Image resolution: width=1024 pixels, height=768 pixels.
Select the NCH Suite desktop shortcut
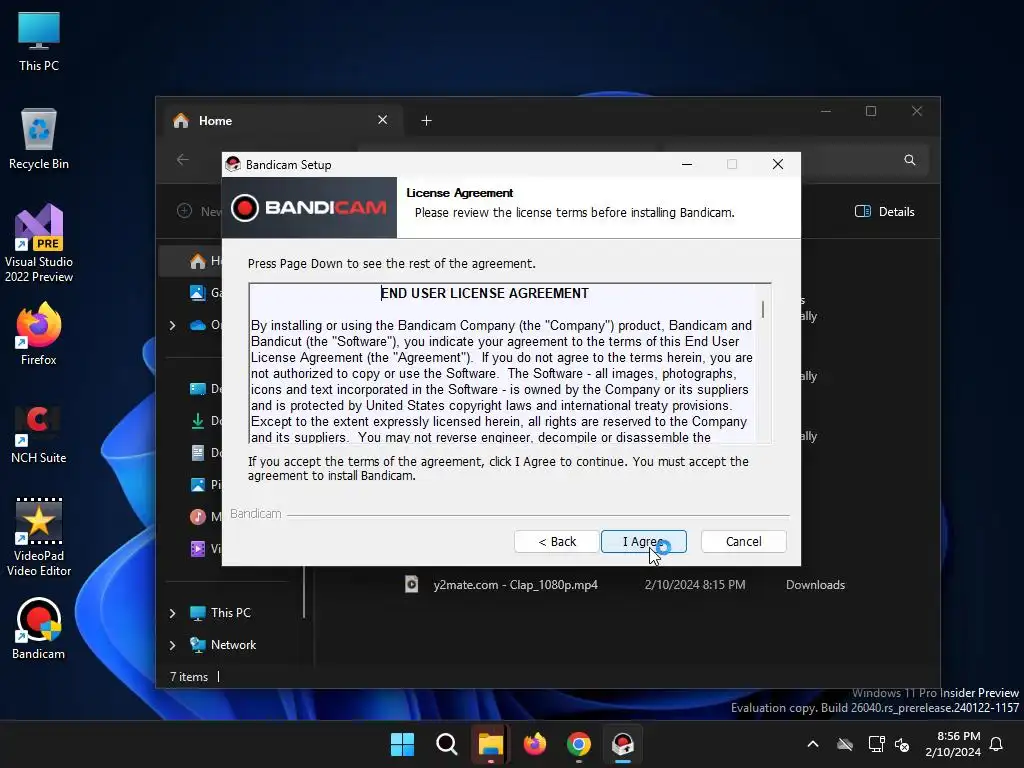click(x=39, y=434)
